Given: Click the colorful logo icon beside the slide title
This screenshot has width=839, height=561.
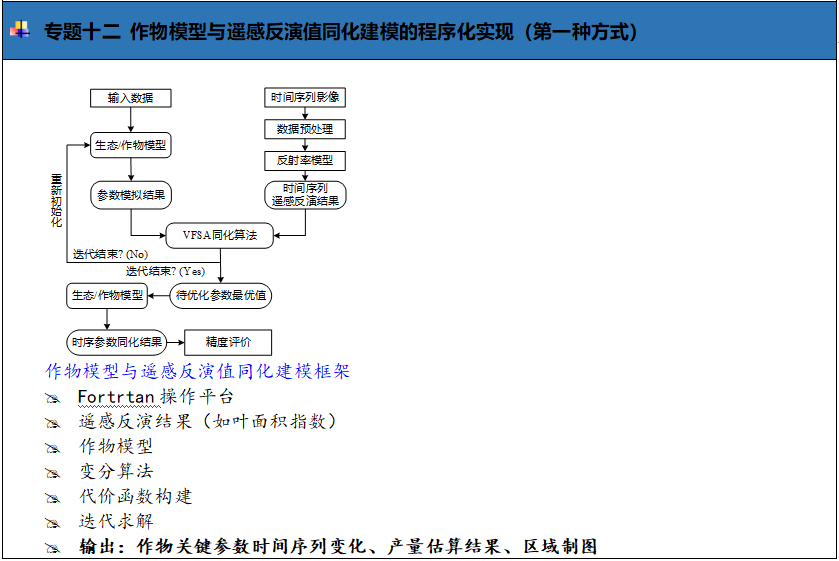Looking at the screenshot, I should 20,29.
